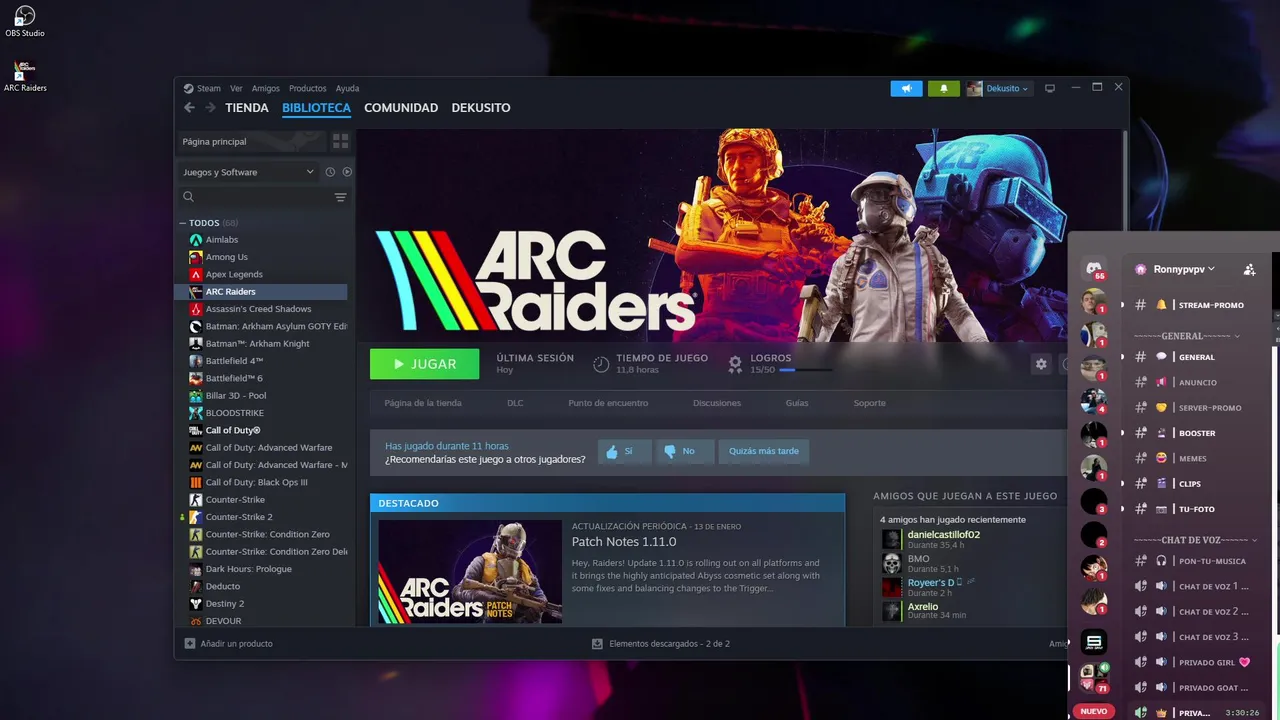
Task: Go forward with the Steam forward arrow
Action: (210, 108)
